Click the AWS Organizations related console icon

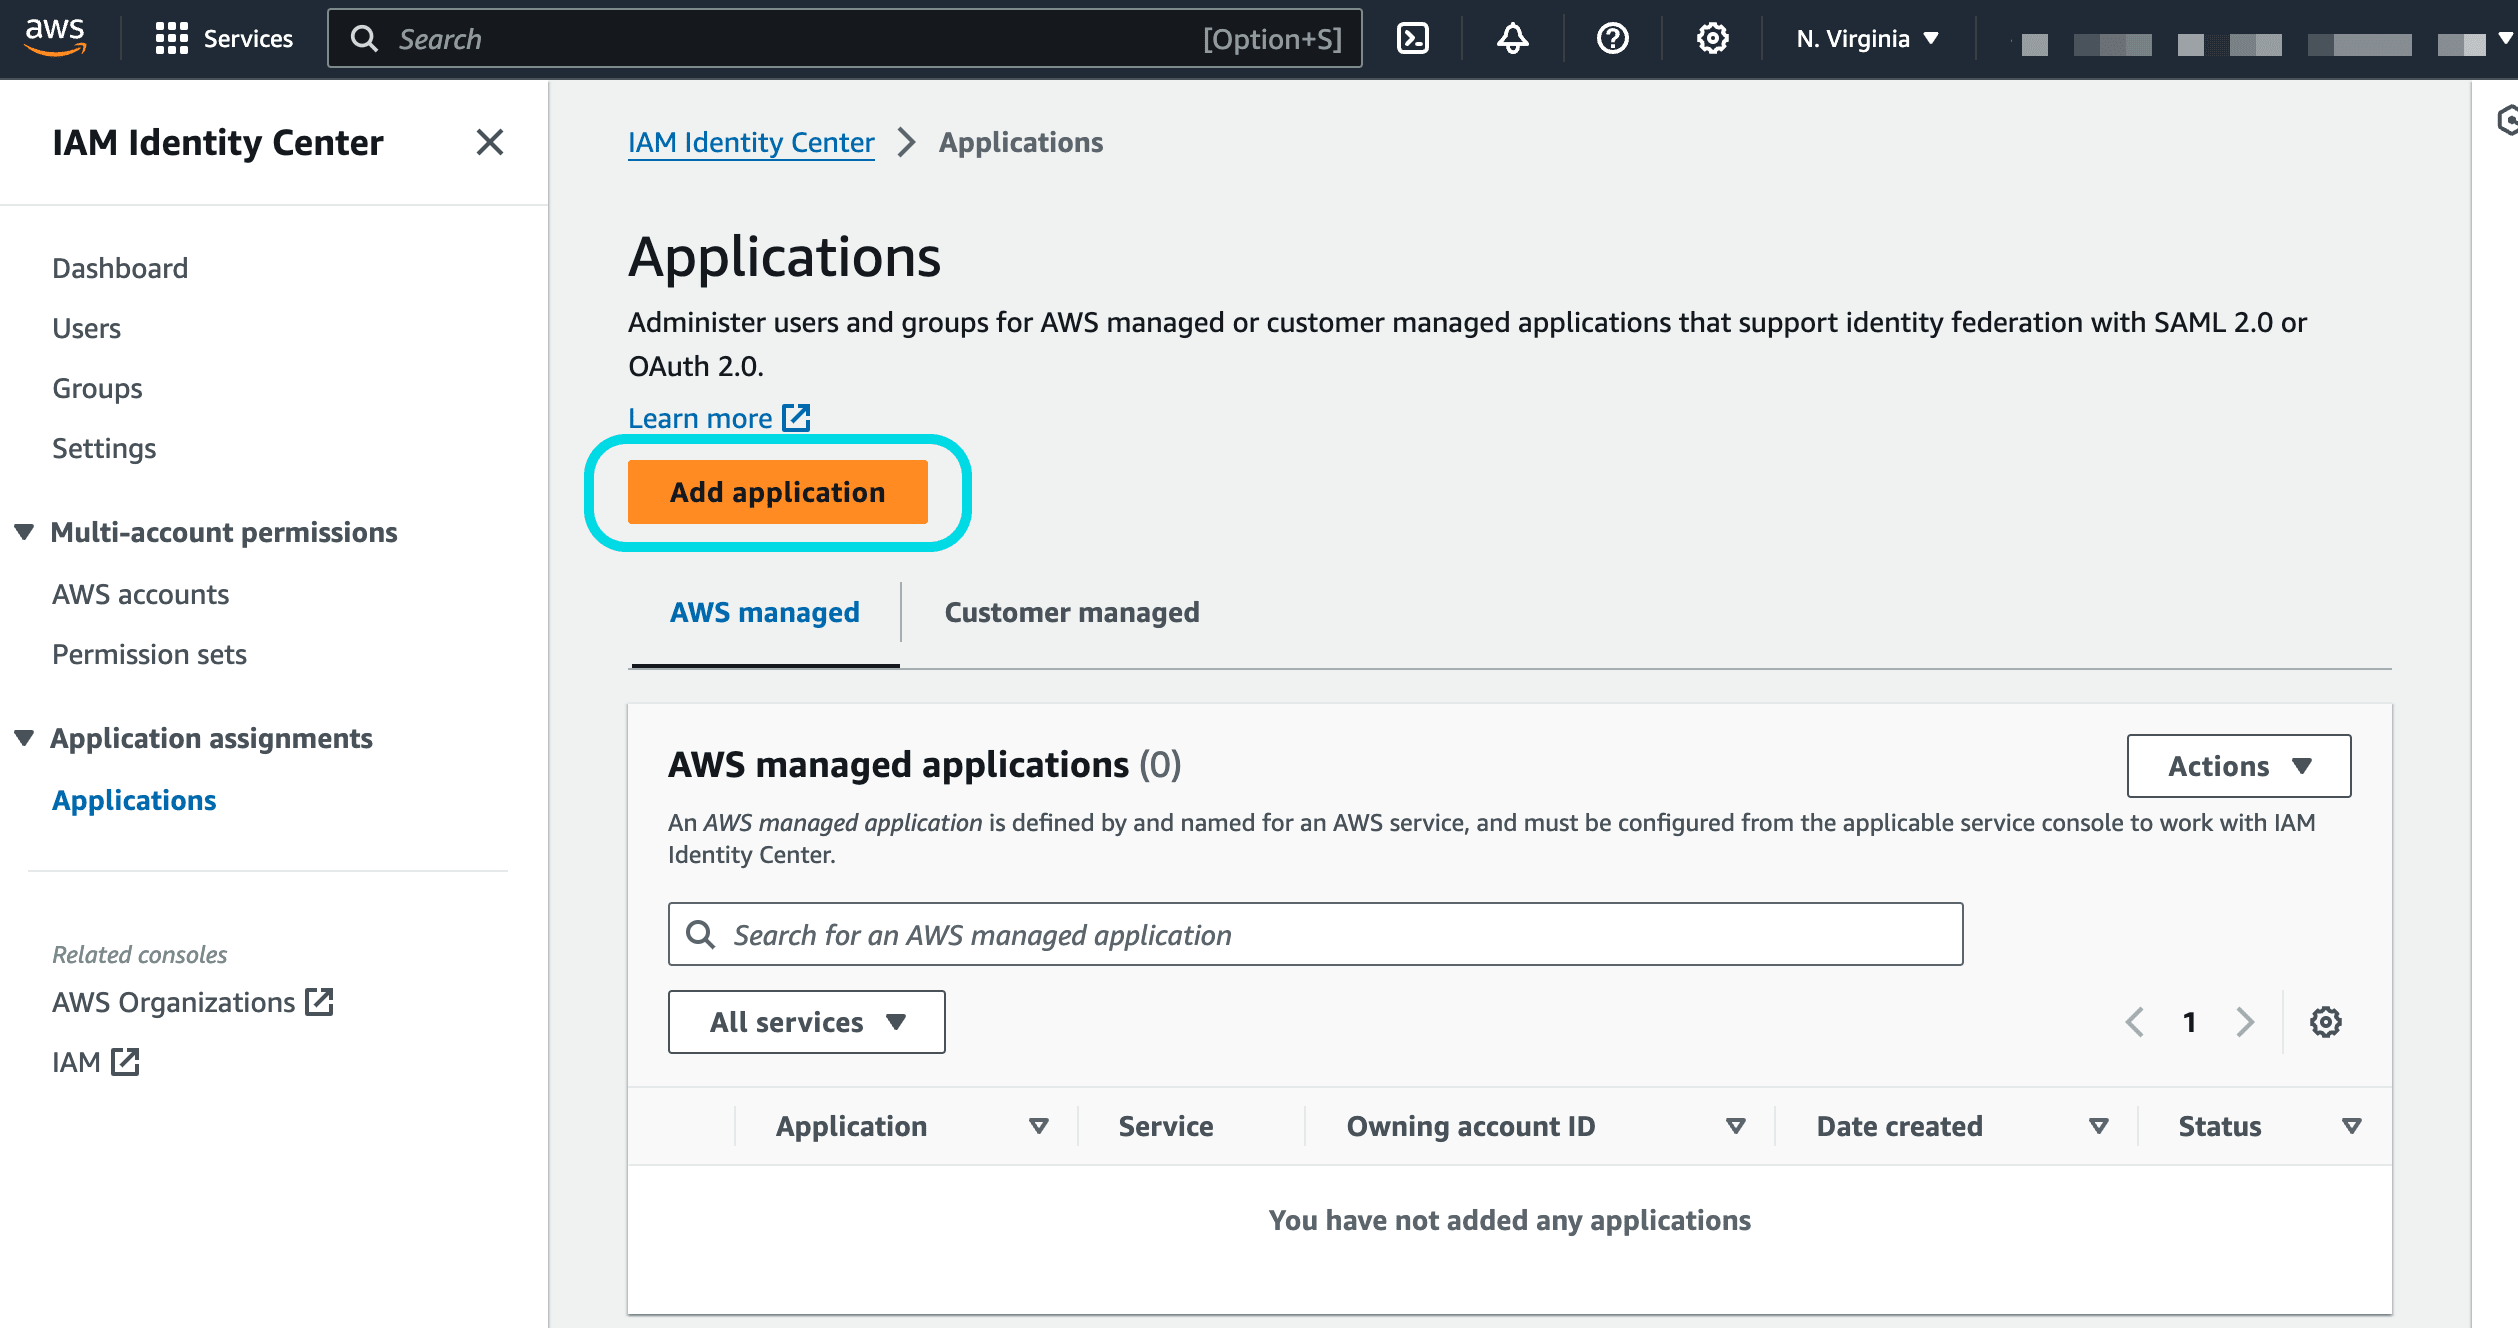tap(320, 1000)
